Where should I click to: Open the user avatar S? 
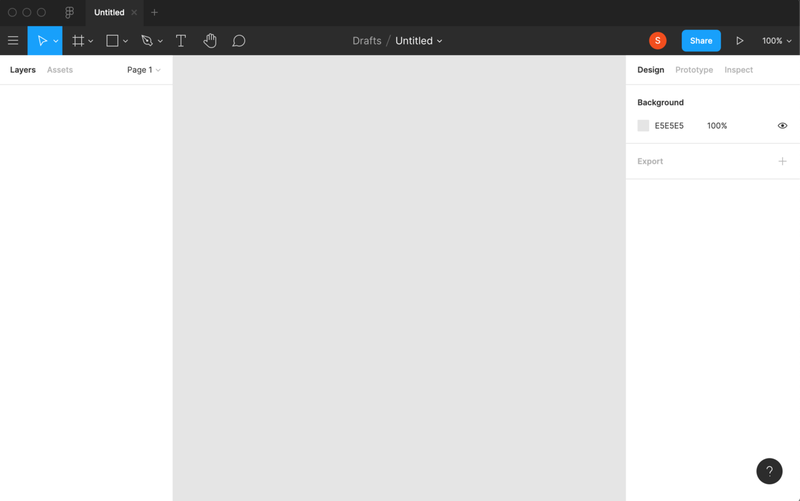click(658, 41)
